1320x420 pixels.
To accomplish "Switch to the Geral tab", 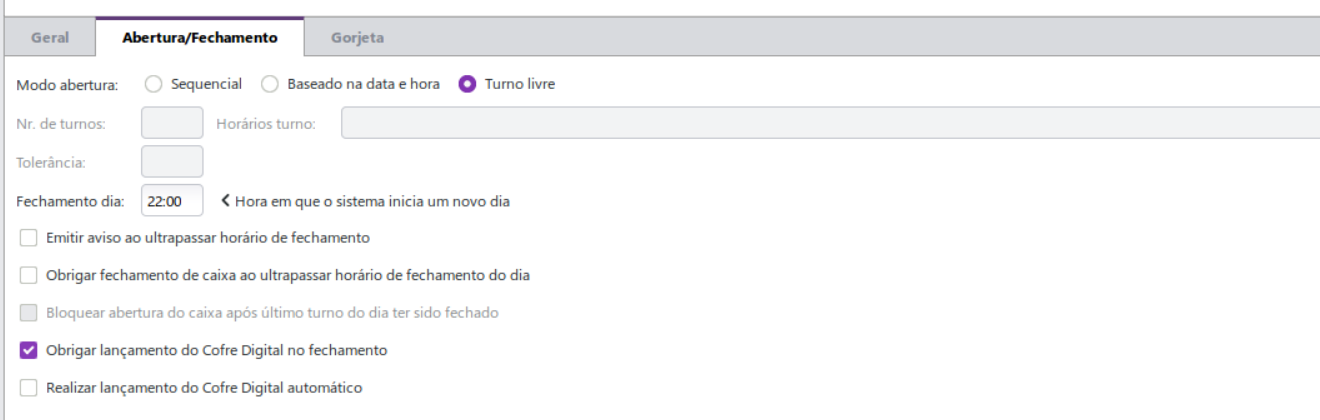I will pos(50,38).
